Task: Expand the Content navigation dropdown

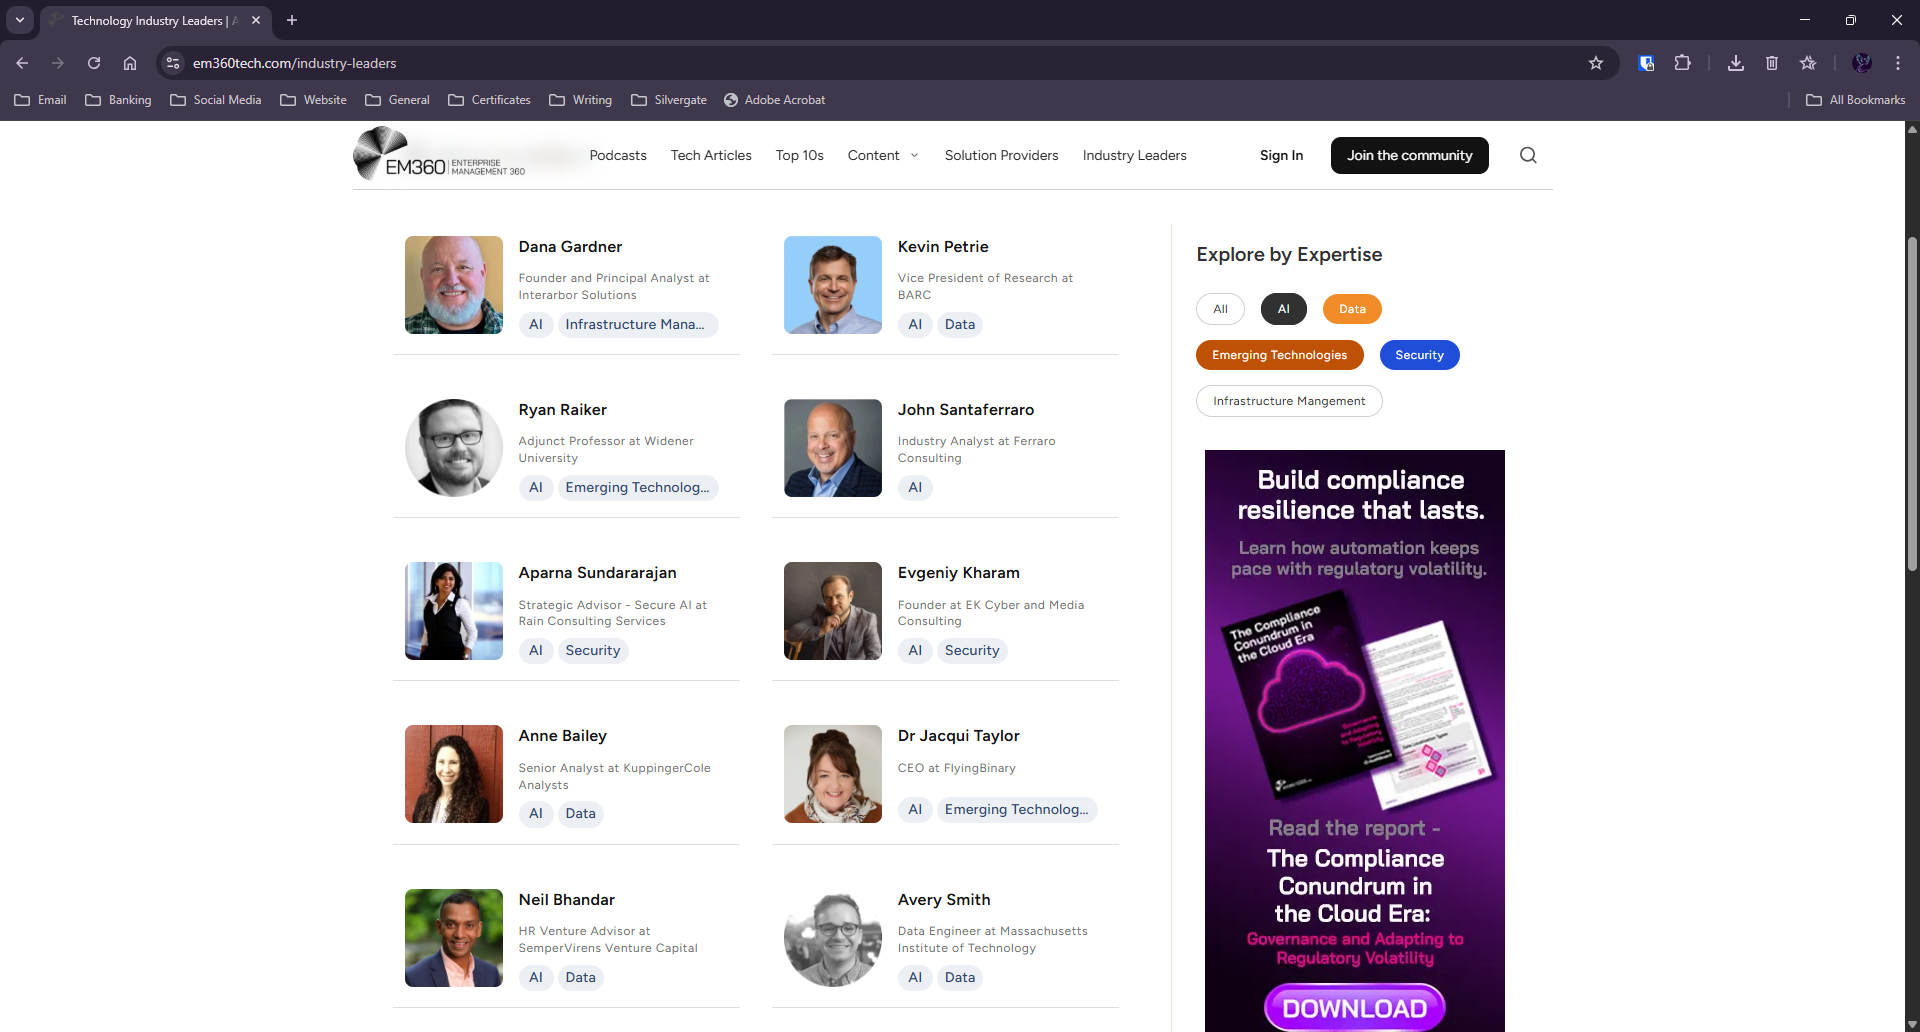Action: (882, 155)
